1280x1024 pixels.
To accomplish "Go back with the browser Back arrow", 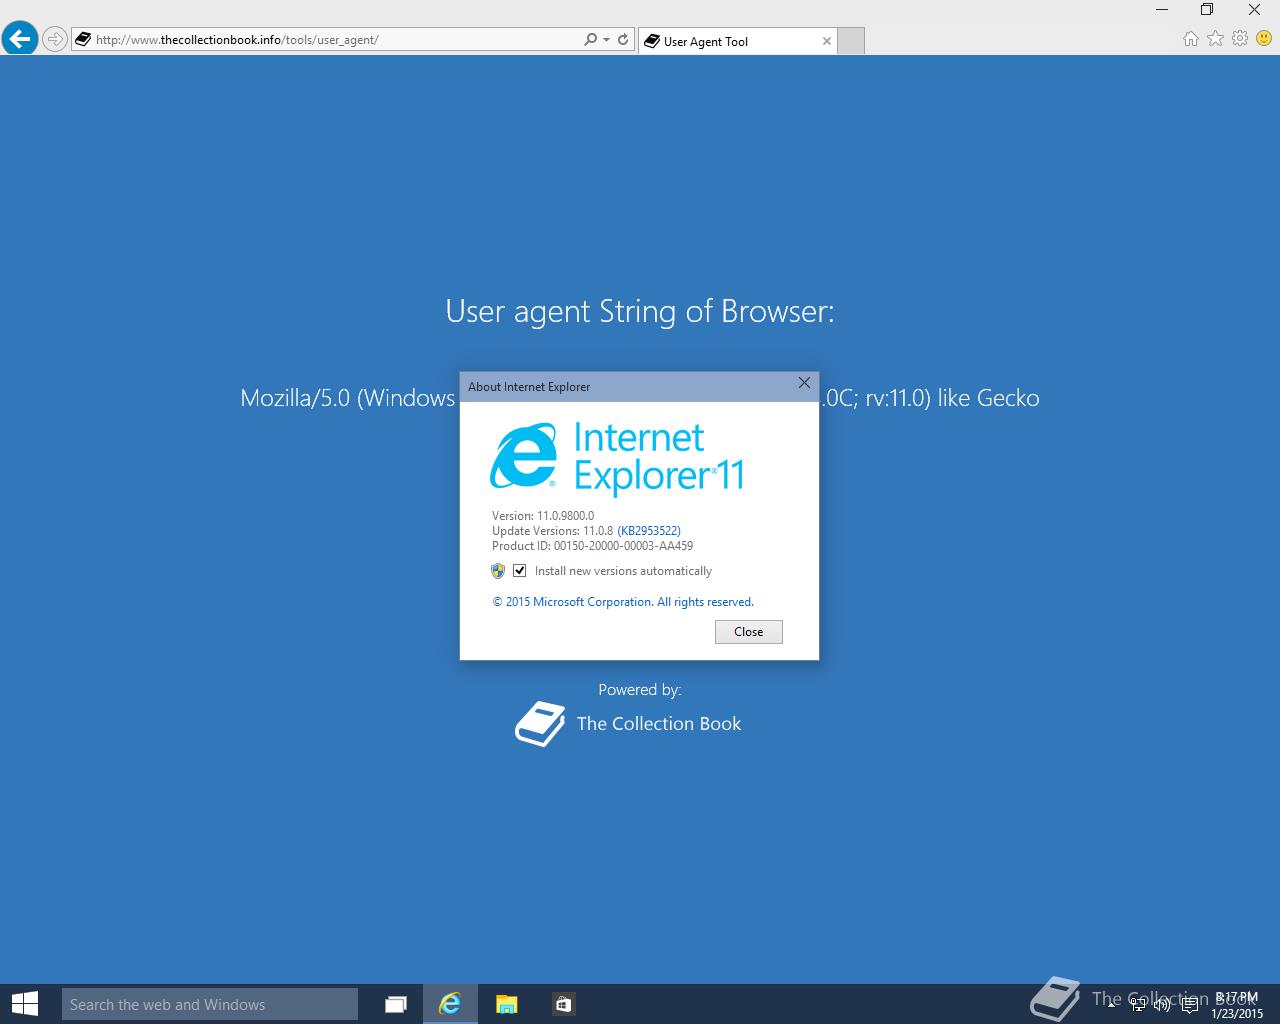I will tap(20, 39).
